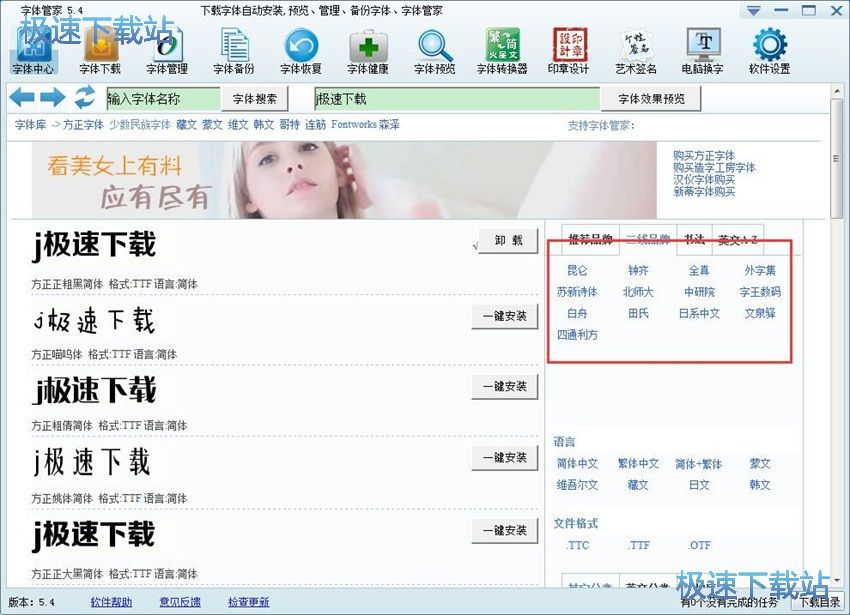Open the 软件帮助 link

pyautogui.click(x=111, y=602)
